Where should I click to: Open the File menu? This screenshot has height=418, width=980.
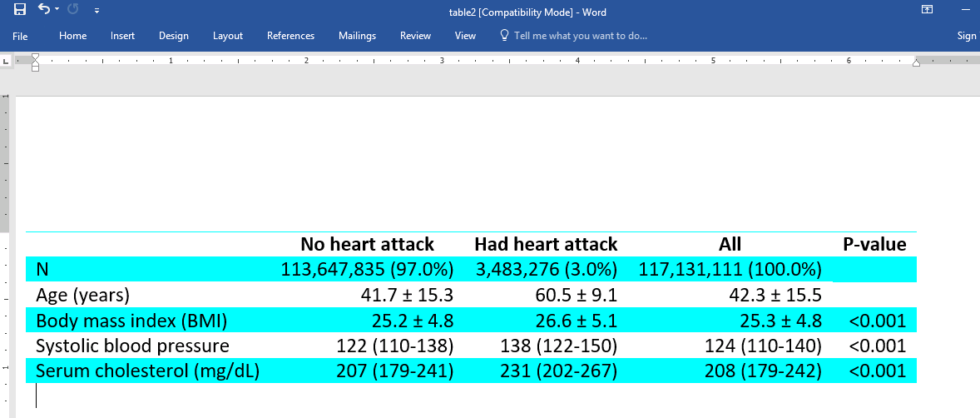(x=20, y=36)
